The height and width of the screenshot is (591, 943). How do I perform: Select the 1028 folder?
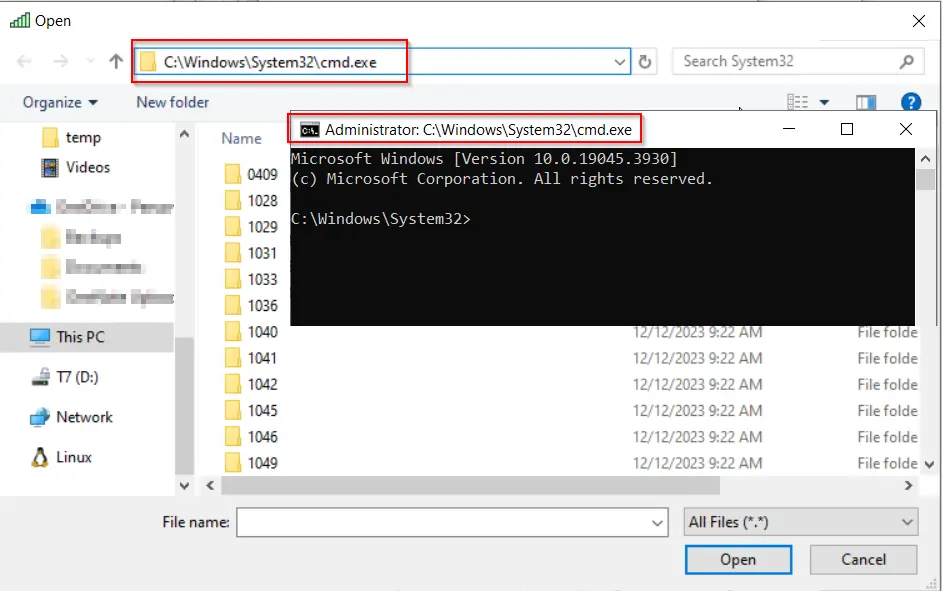click(262, 201)
